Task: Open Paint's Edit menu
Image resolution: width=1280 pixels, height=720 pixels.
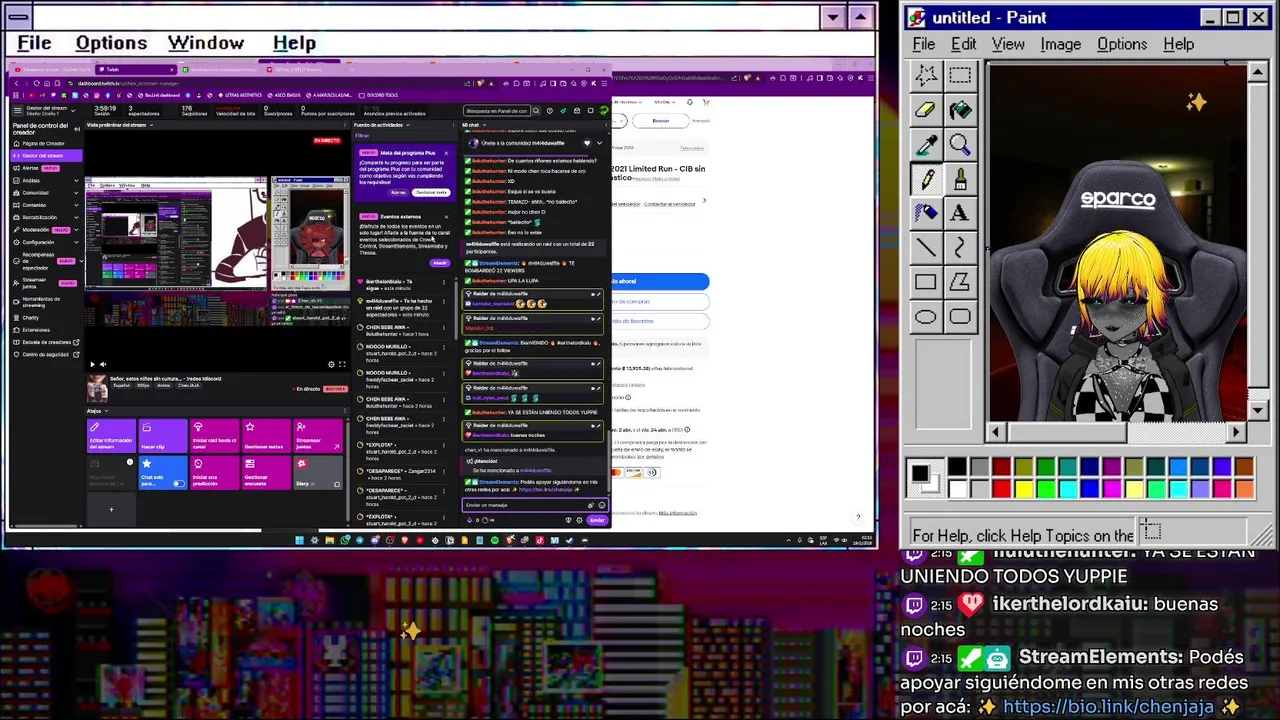Action: 963,44
